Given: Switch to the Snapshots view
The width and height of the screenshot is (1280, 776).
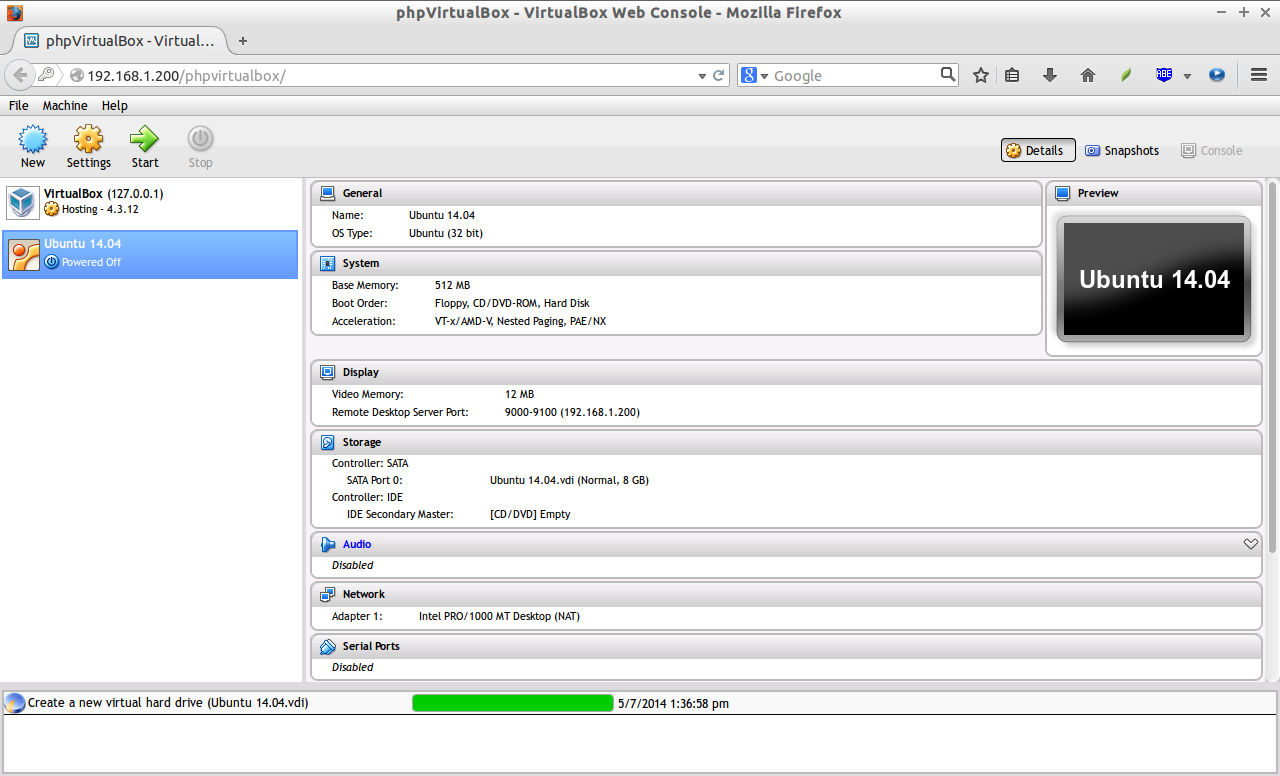Looking at the screenshot, I should pyautogui.click(x=1122, y=150).
